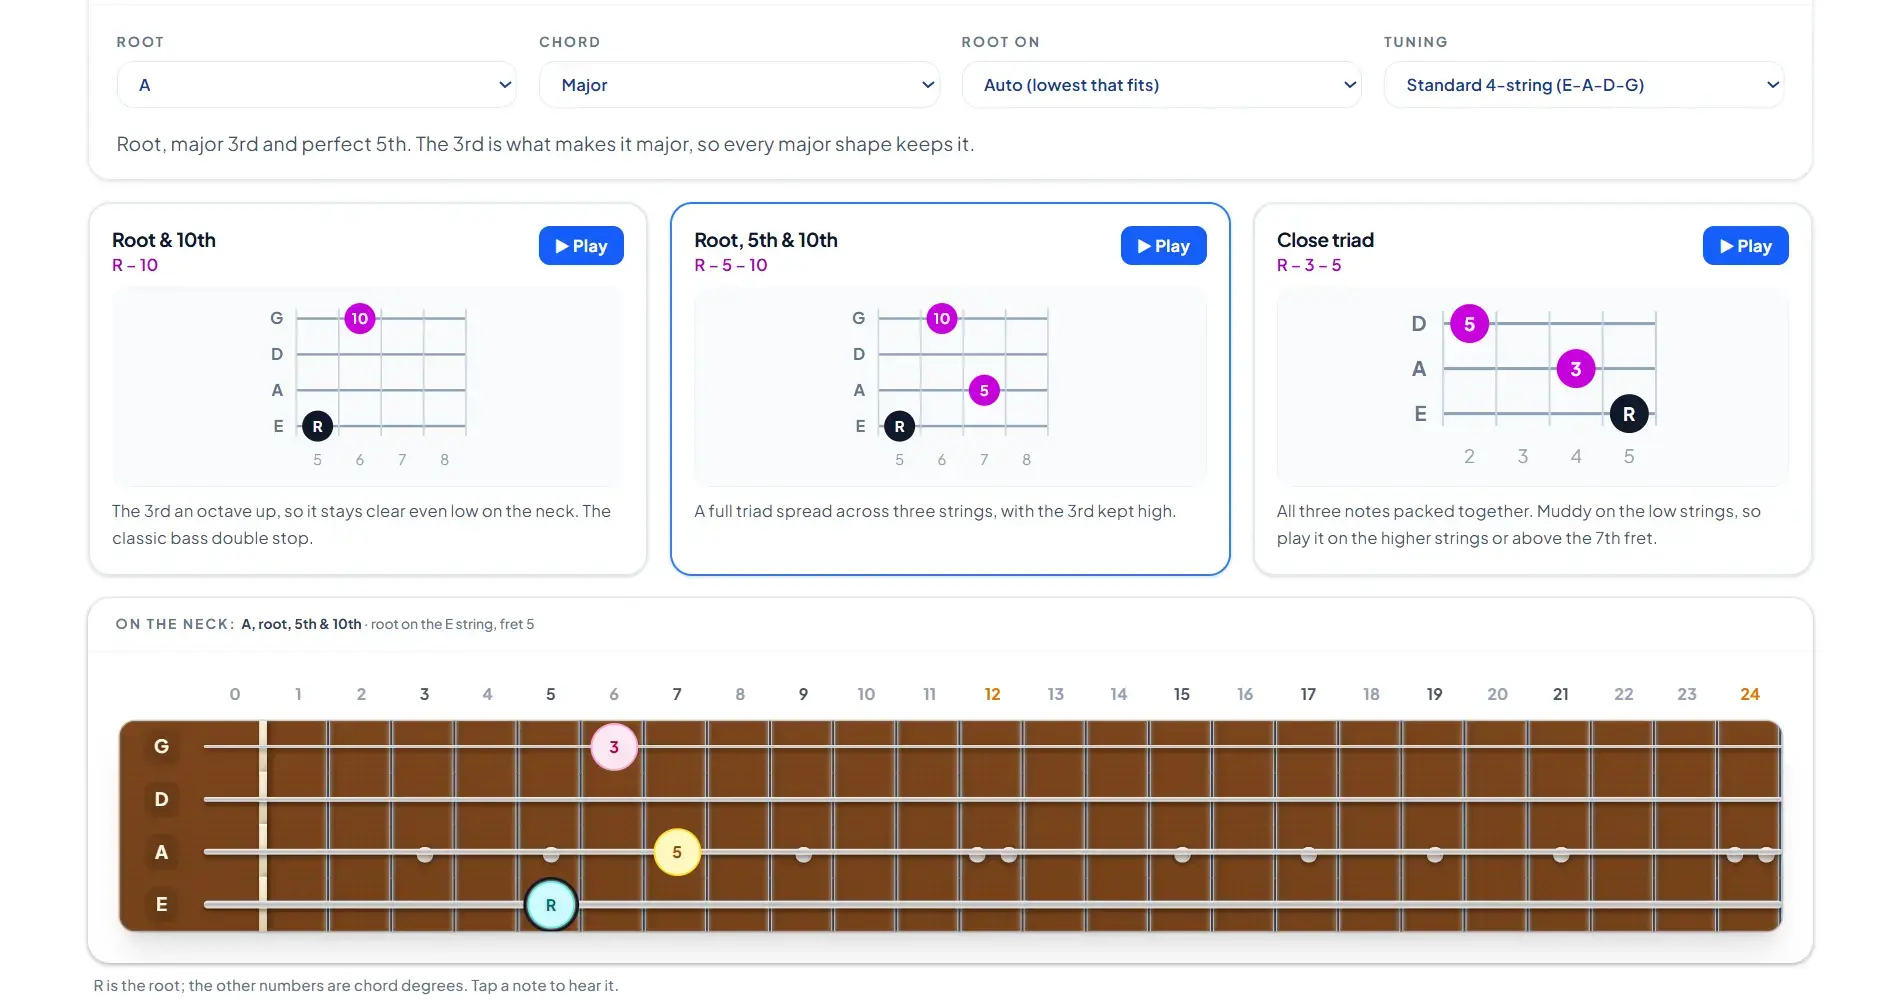1897x1000 pixels.
Task: Click the 5 marker in Close triad diagram
Action: (1469, 324)
